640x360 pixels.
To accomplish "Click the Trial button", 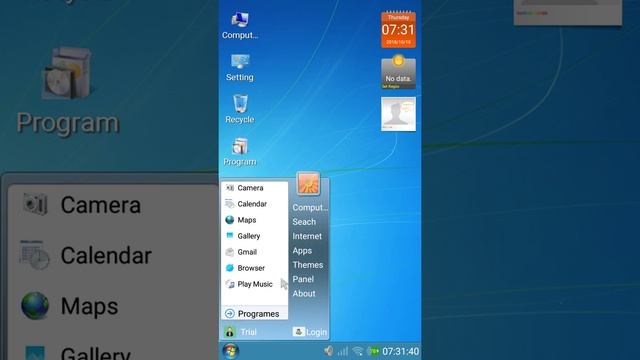I will tap(241, 332).
